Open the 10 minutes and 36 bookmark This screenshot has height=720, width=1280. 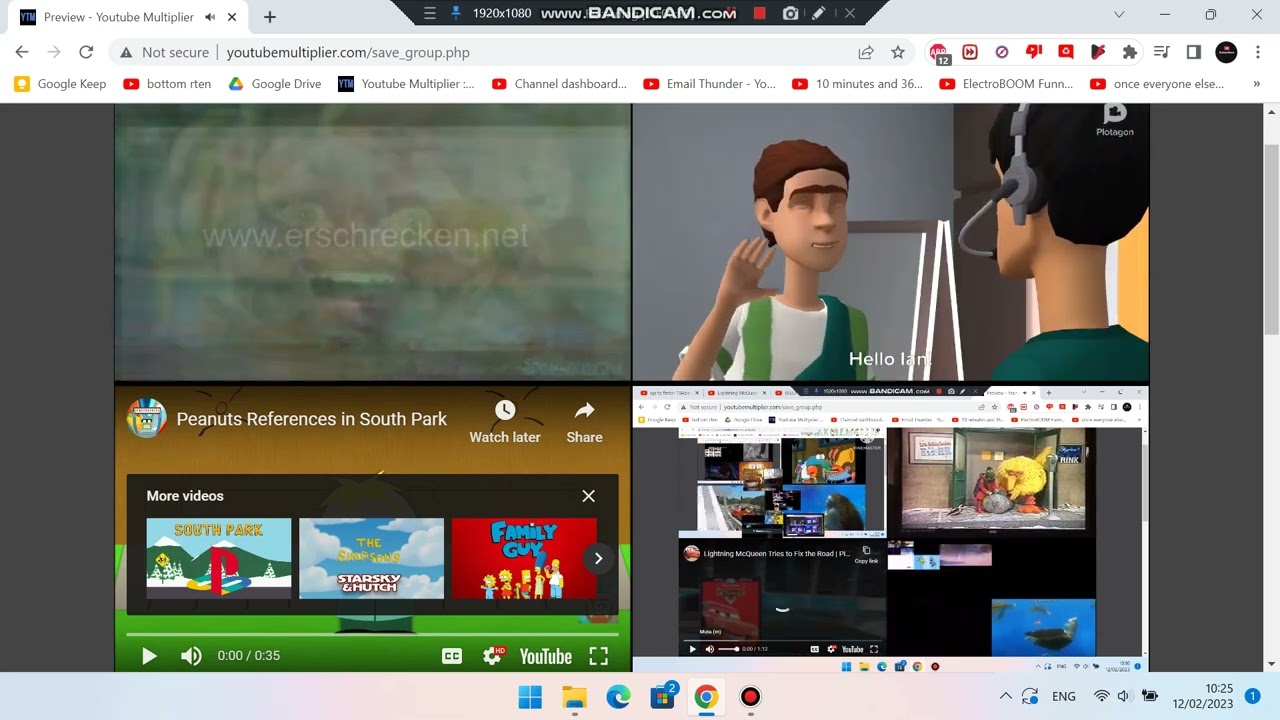(x=858, y=84)
